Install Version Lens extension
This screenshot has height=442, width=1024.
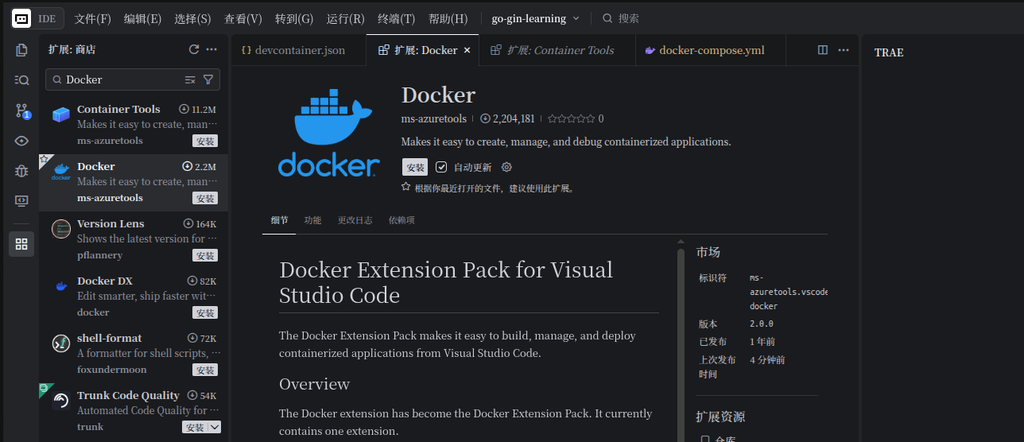coord(205,255)
